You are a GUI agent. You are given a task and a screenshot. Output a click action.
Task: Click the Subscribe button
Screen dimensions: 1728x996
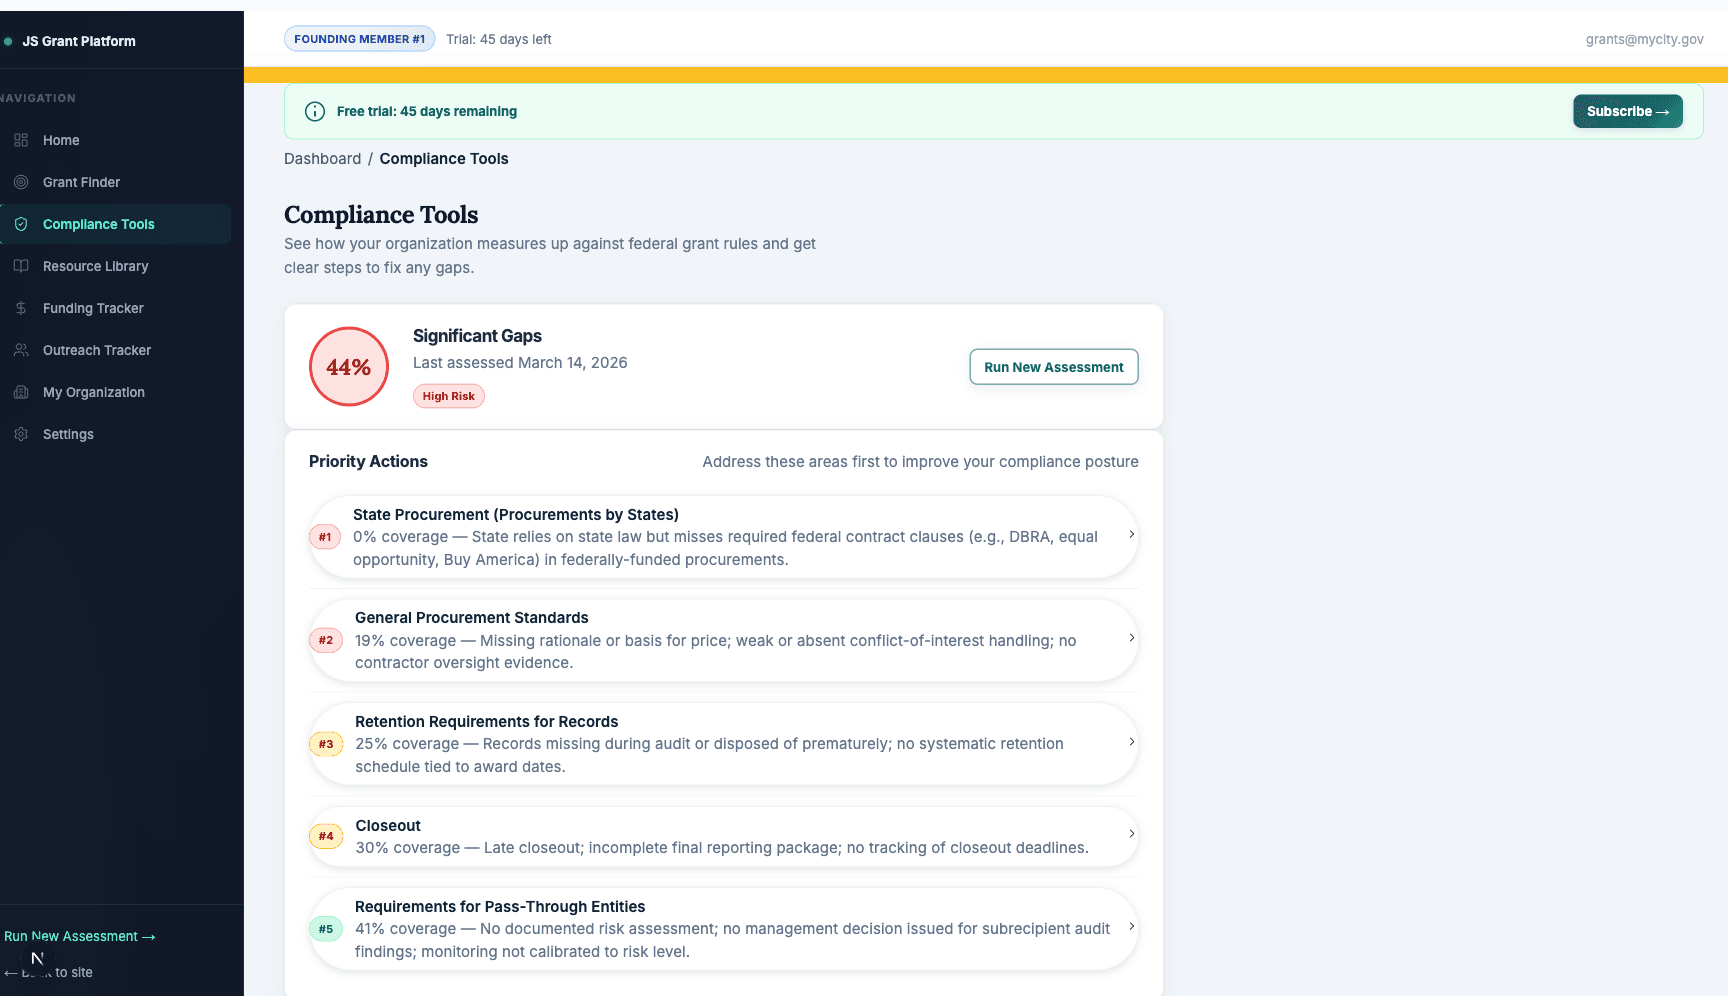coord(1627,111)
